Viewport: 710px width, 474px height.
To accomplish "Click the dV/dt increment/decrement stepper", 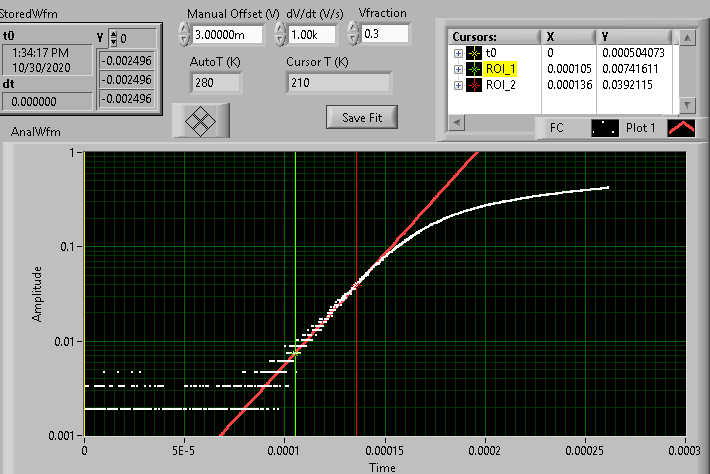I will 281,34.
